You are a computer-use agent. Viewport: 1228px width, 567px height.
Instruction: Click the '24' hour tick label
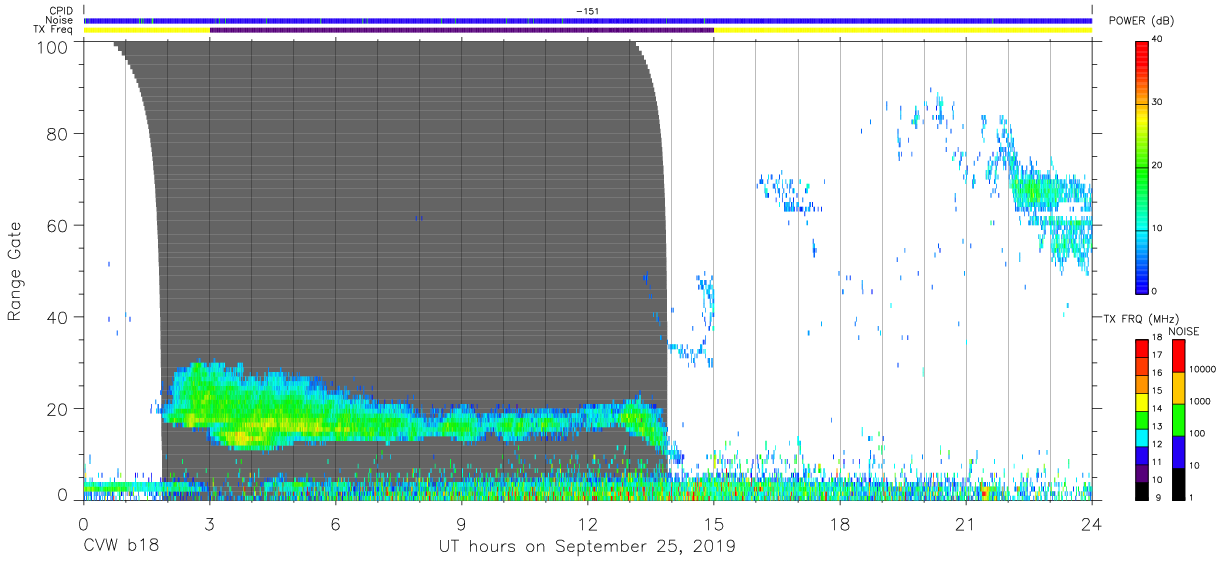1092,523
